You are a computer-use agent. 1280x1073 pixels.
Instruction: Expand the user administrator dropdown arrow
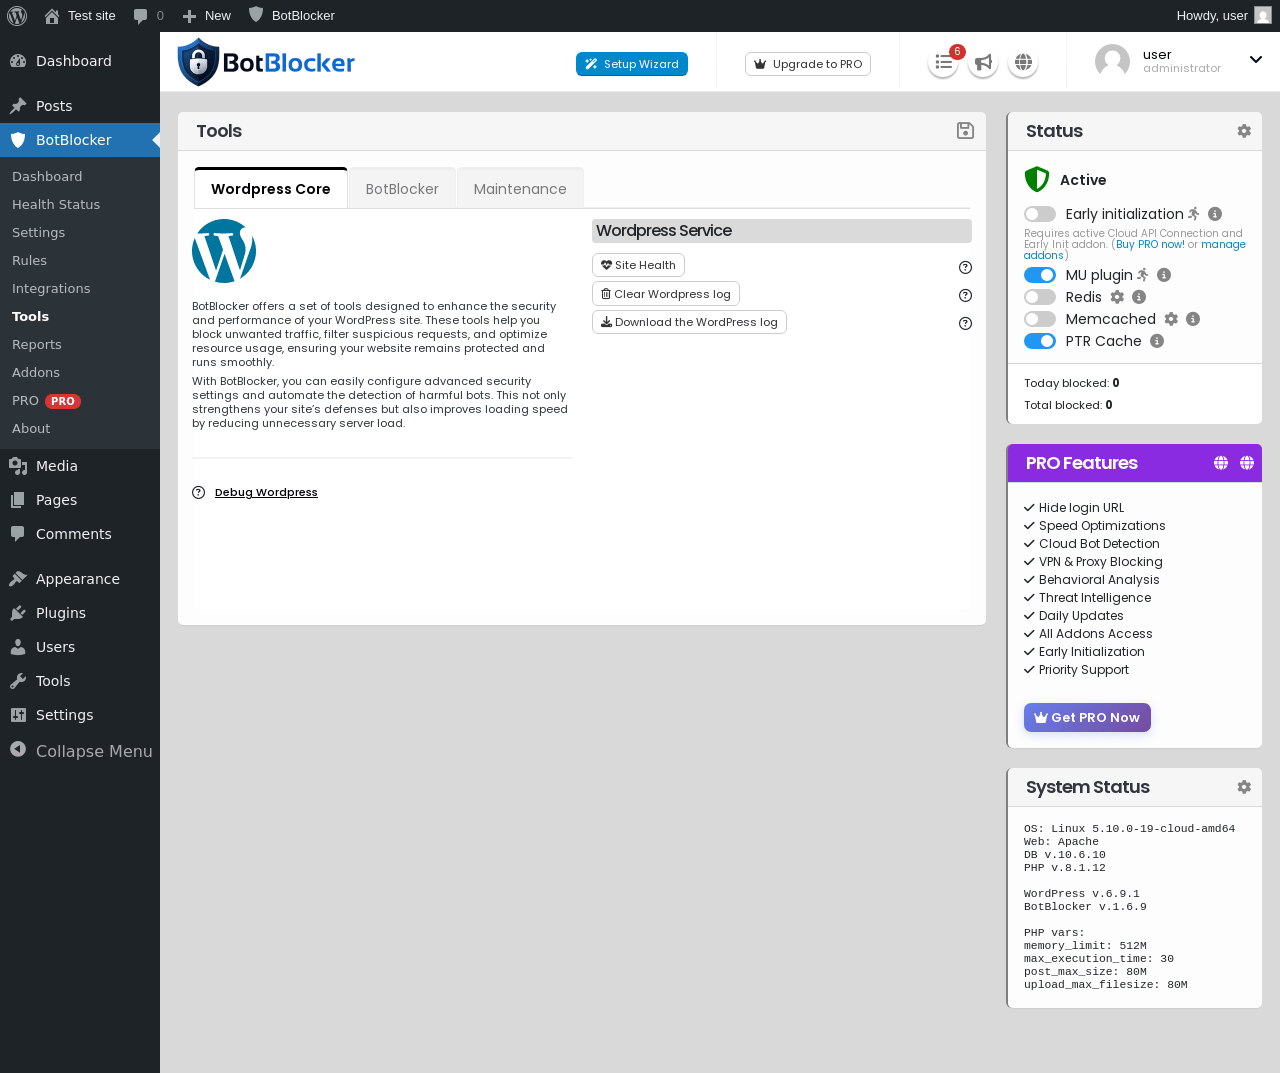pyautogui.click(x=1256, y=60)
